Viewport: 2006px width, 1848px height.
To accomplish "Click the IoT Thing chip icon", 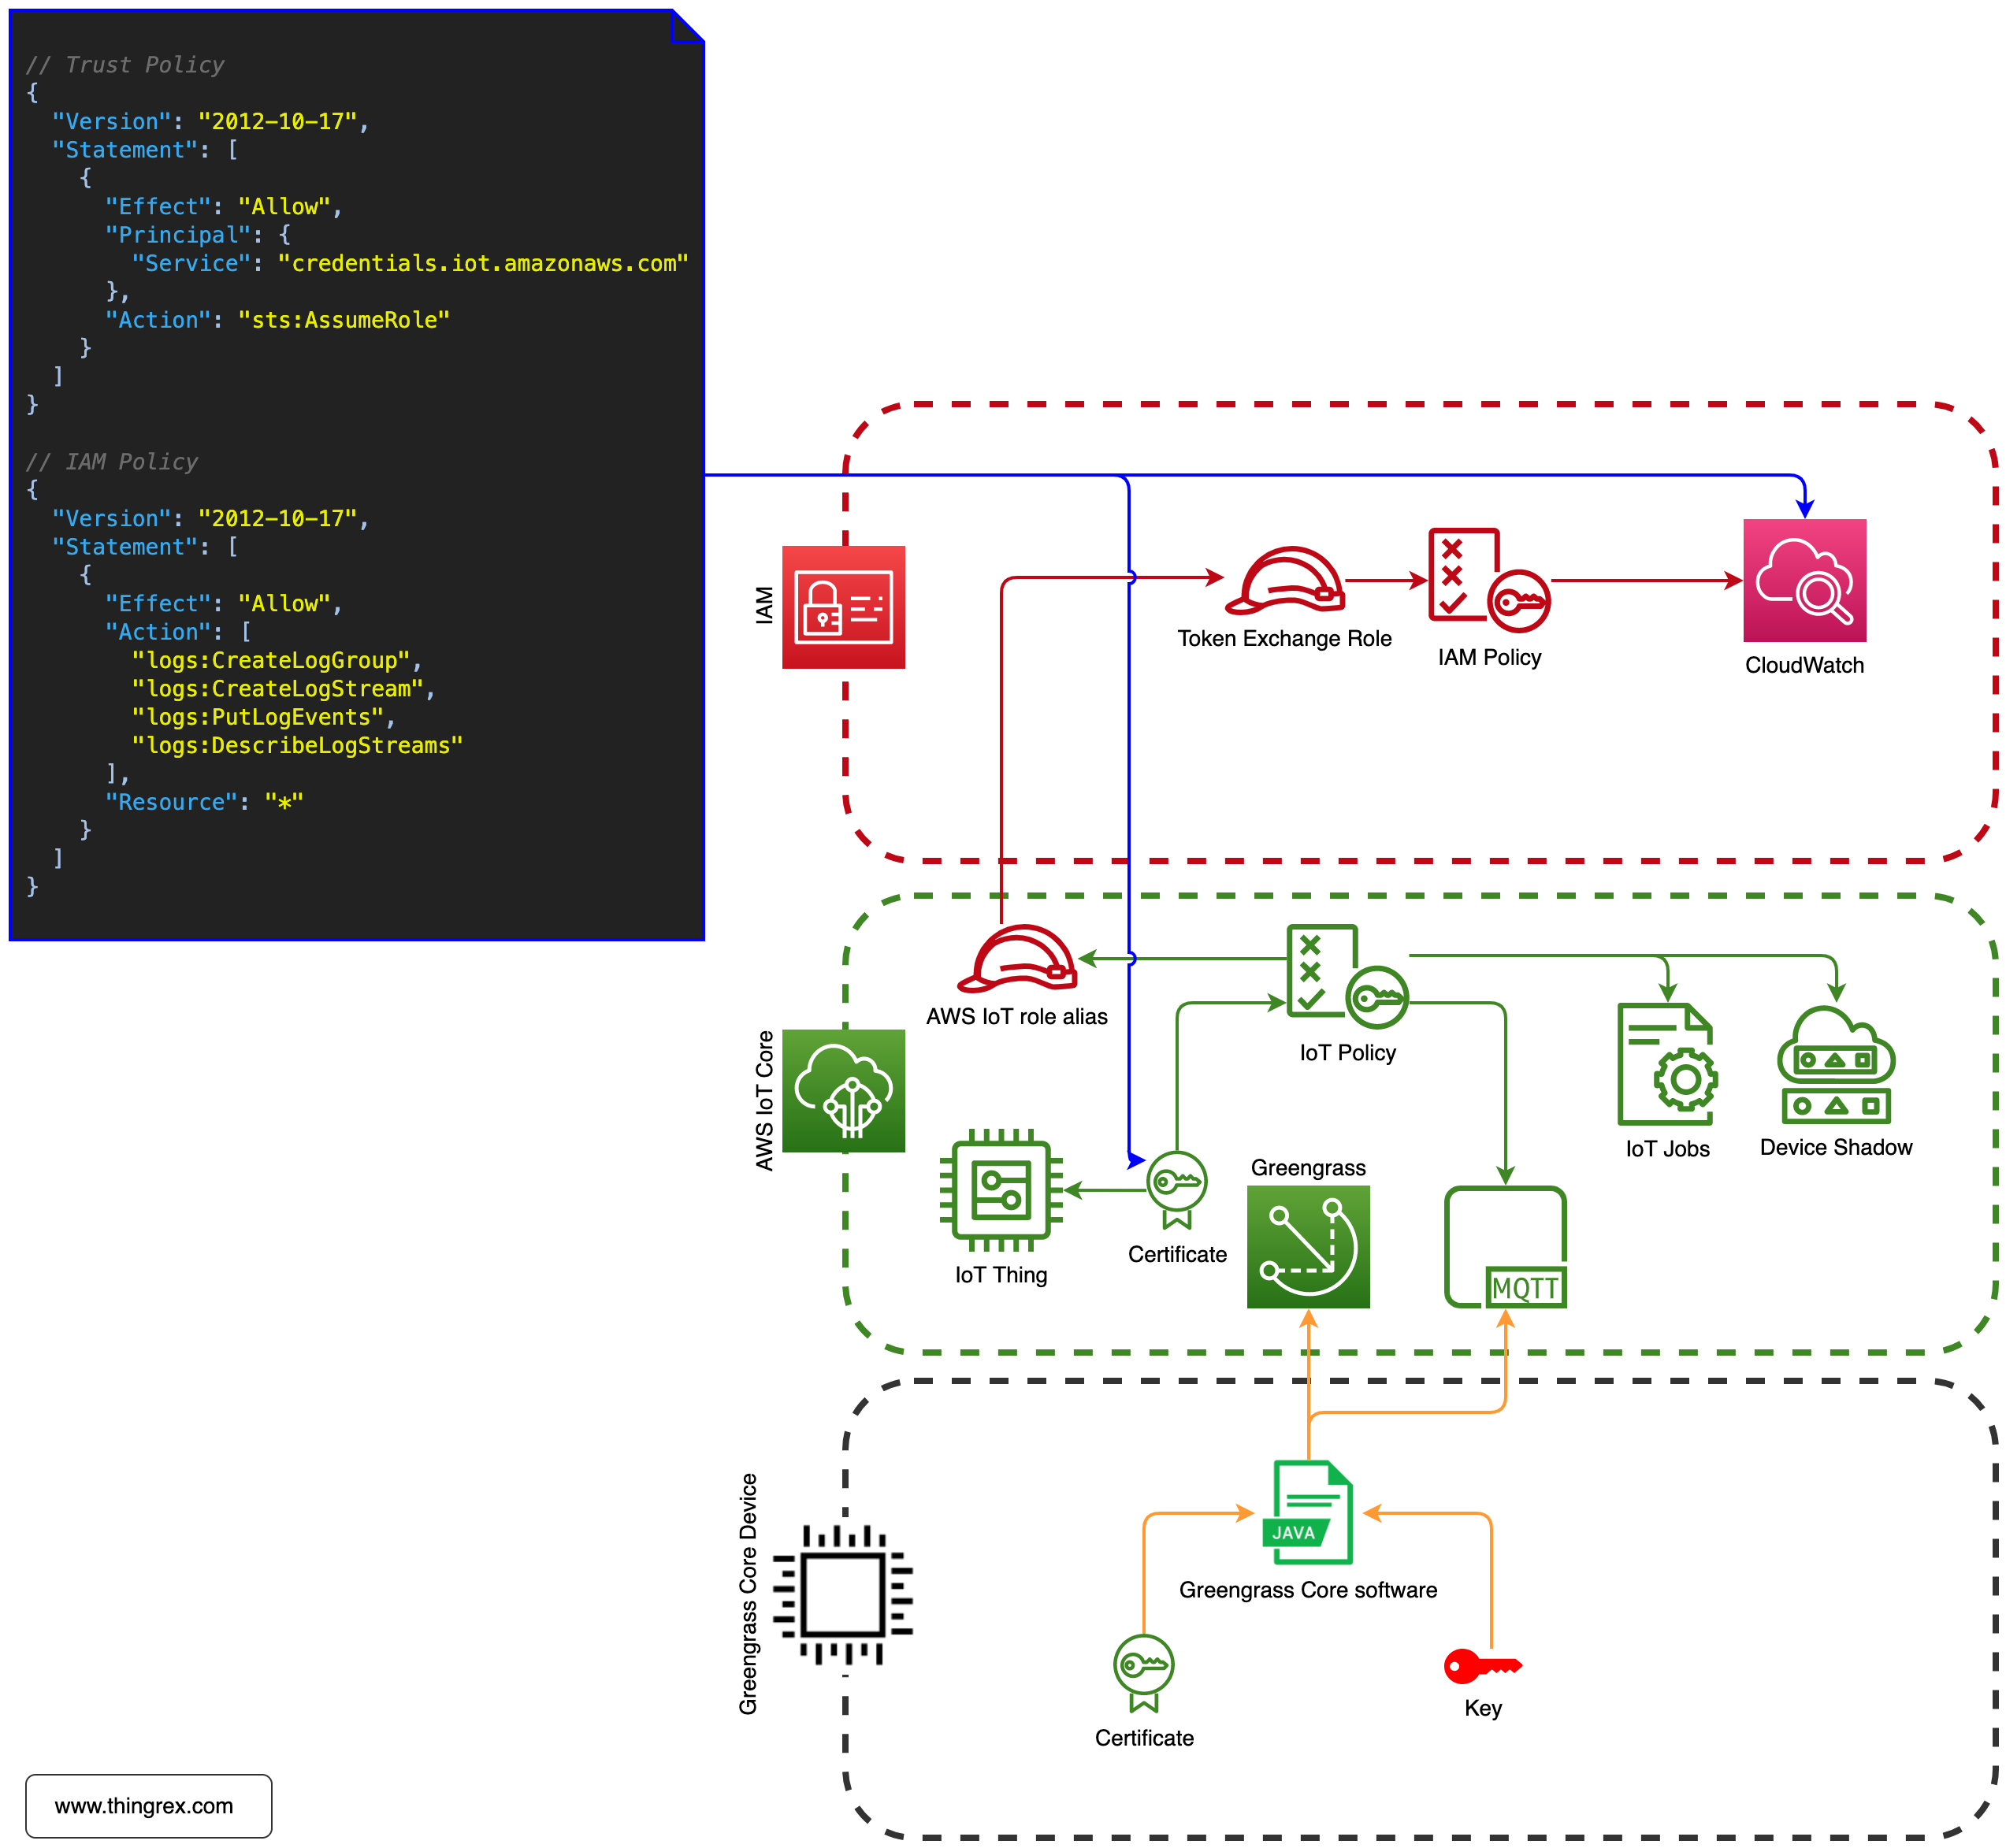I will [x=1001, y=1190].
